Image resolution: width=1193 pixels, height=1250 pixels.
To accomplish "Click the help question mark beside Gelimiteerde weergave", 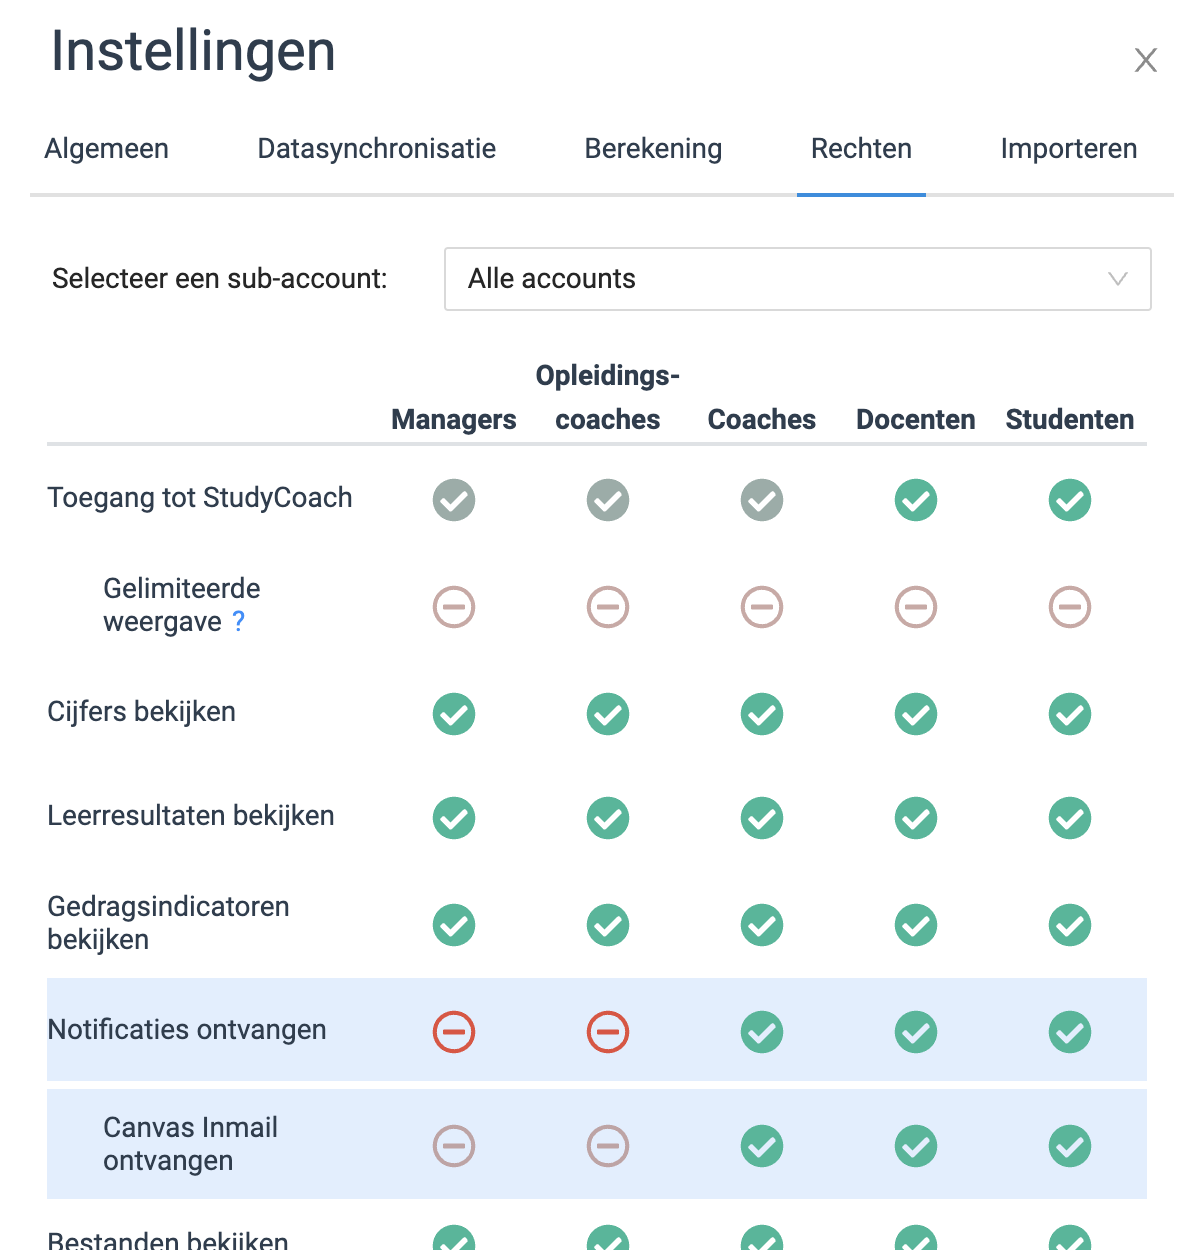I will pos(238,621).
